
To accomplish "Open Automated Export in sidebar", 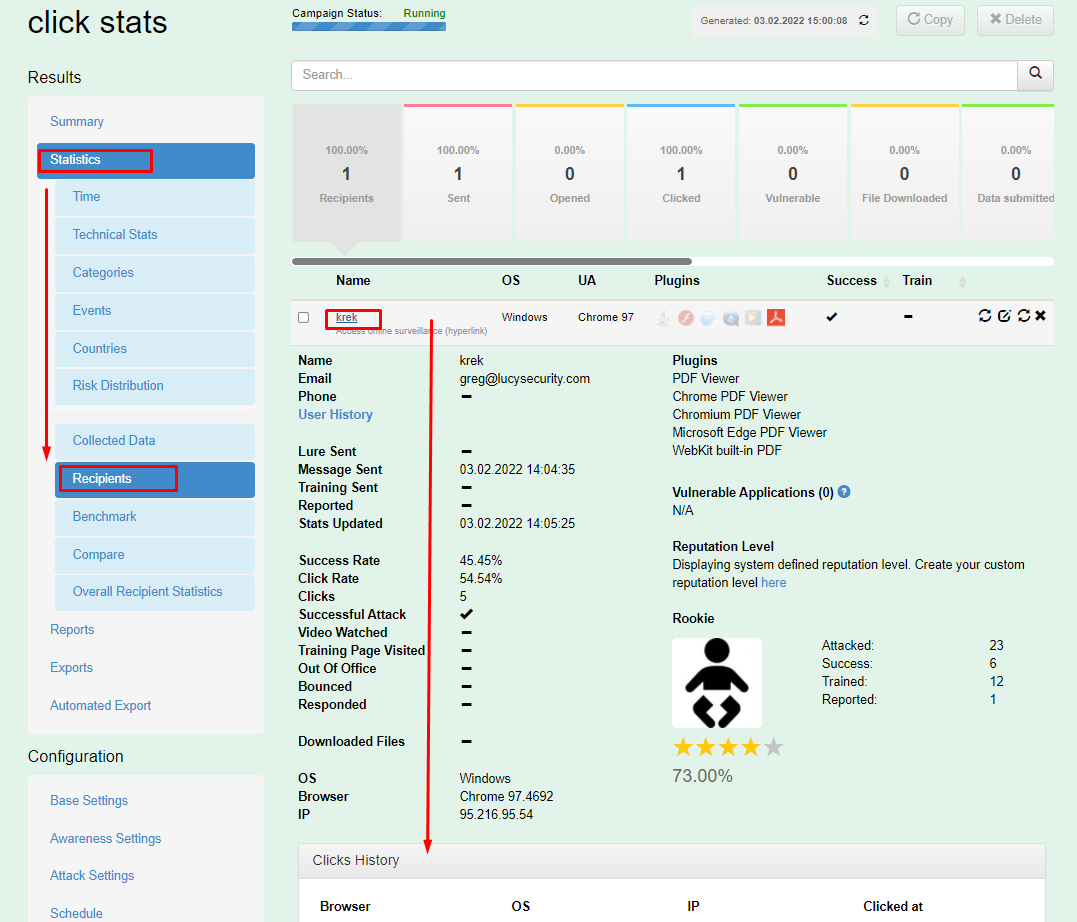I will (100, 706).
